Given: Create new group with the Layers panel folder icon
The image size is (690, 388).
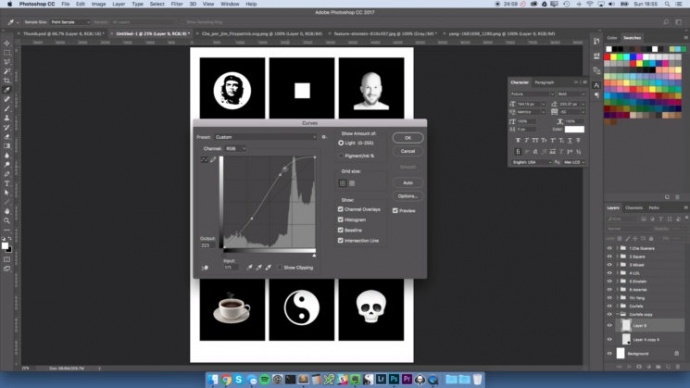Looking at the screenshot, I should point(658,366).
